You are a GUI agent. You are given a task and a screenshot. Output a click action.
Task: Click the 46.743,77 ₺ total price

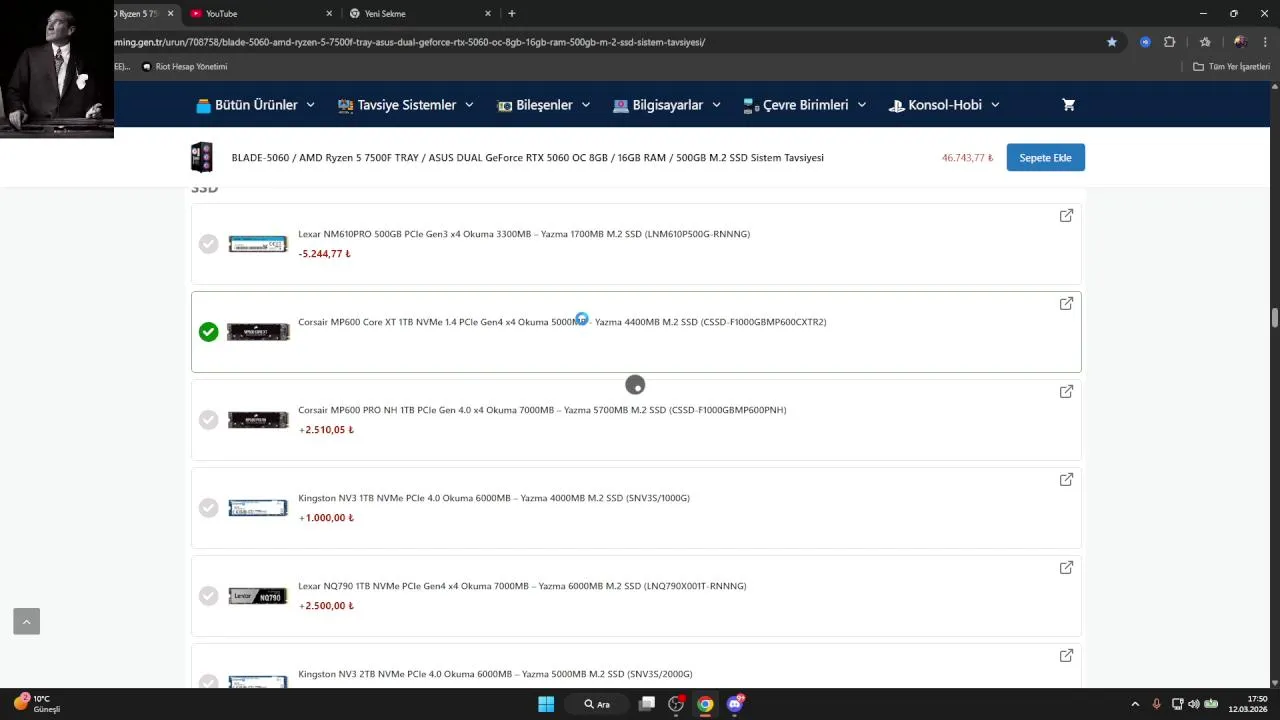pos(968,158)
